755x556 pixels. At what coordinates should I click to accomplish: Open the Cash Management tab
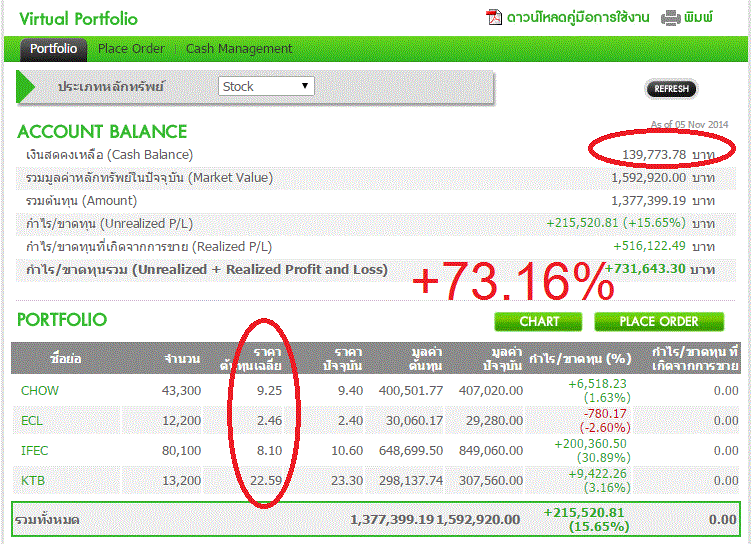[239, 49]
